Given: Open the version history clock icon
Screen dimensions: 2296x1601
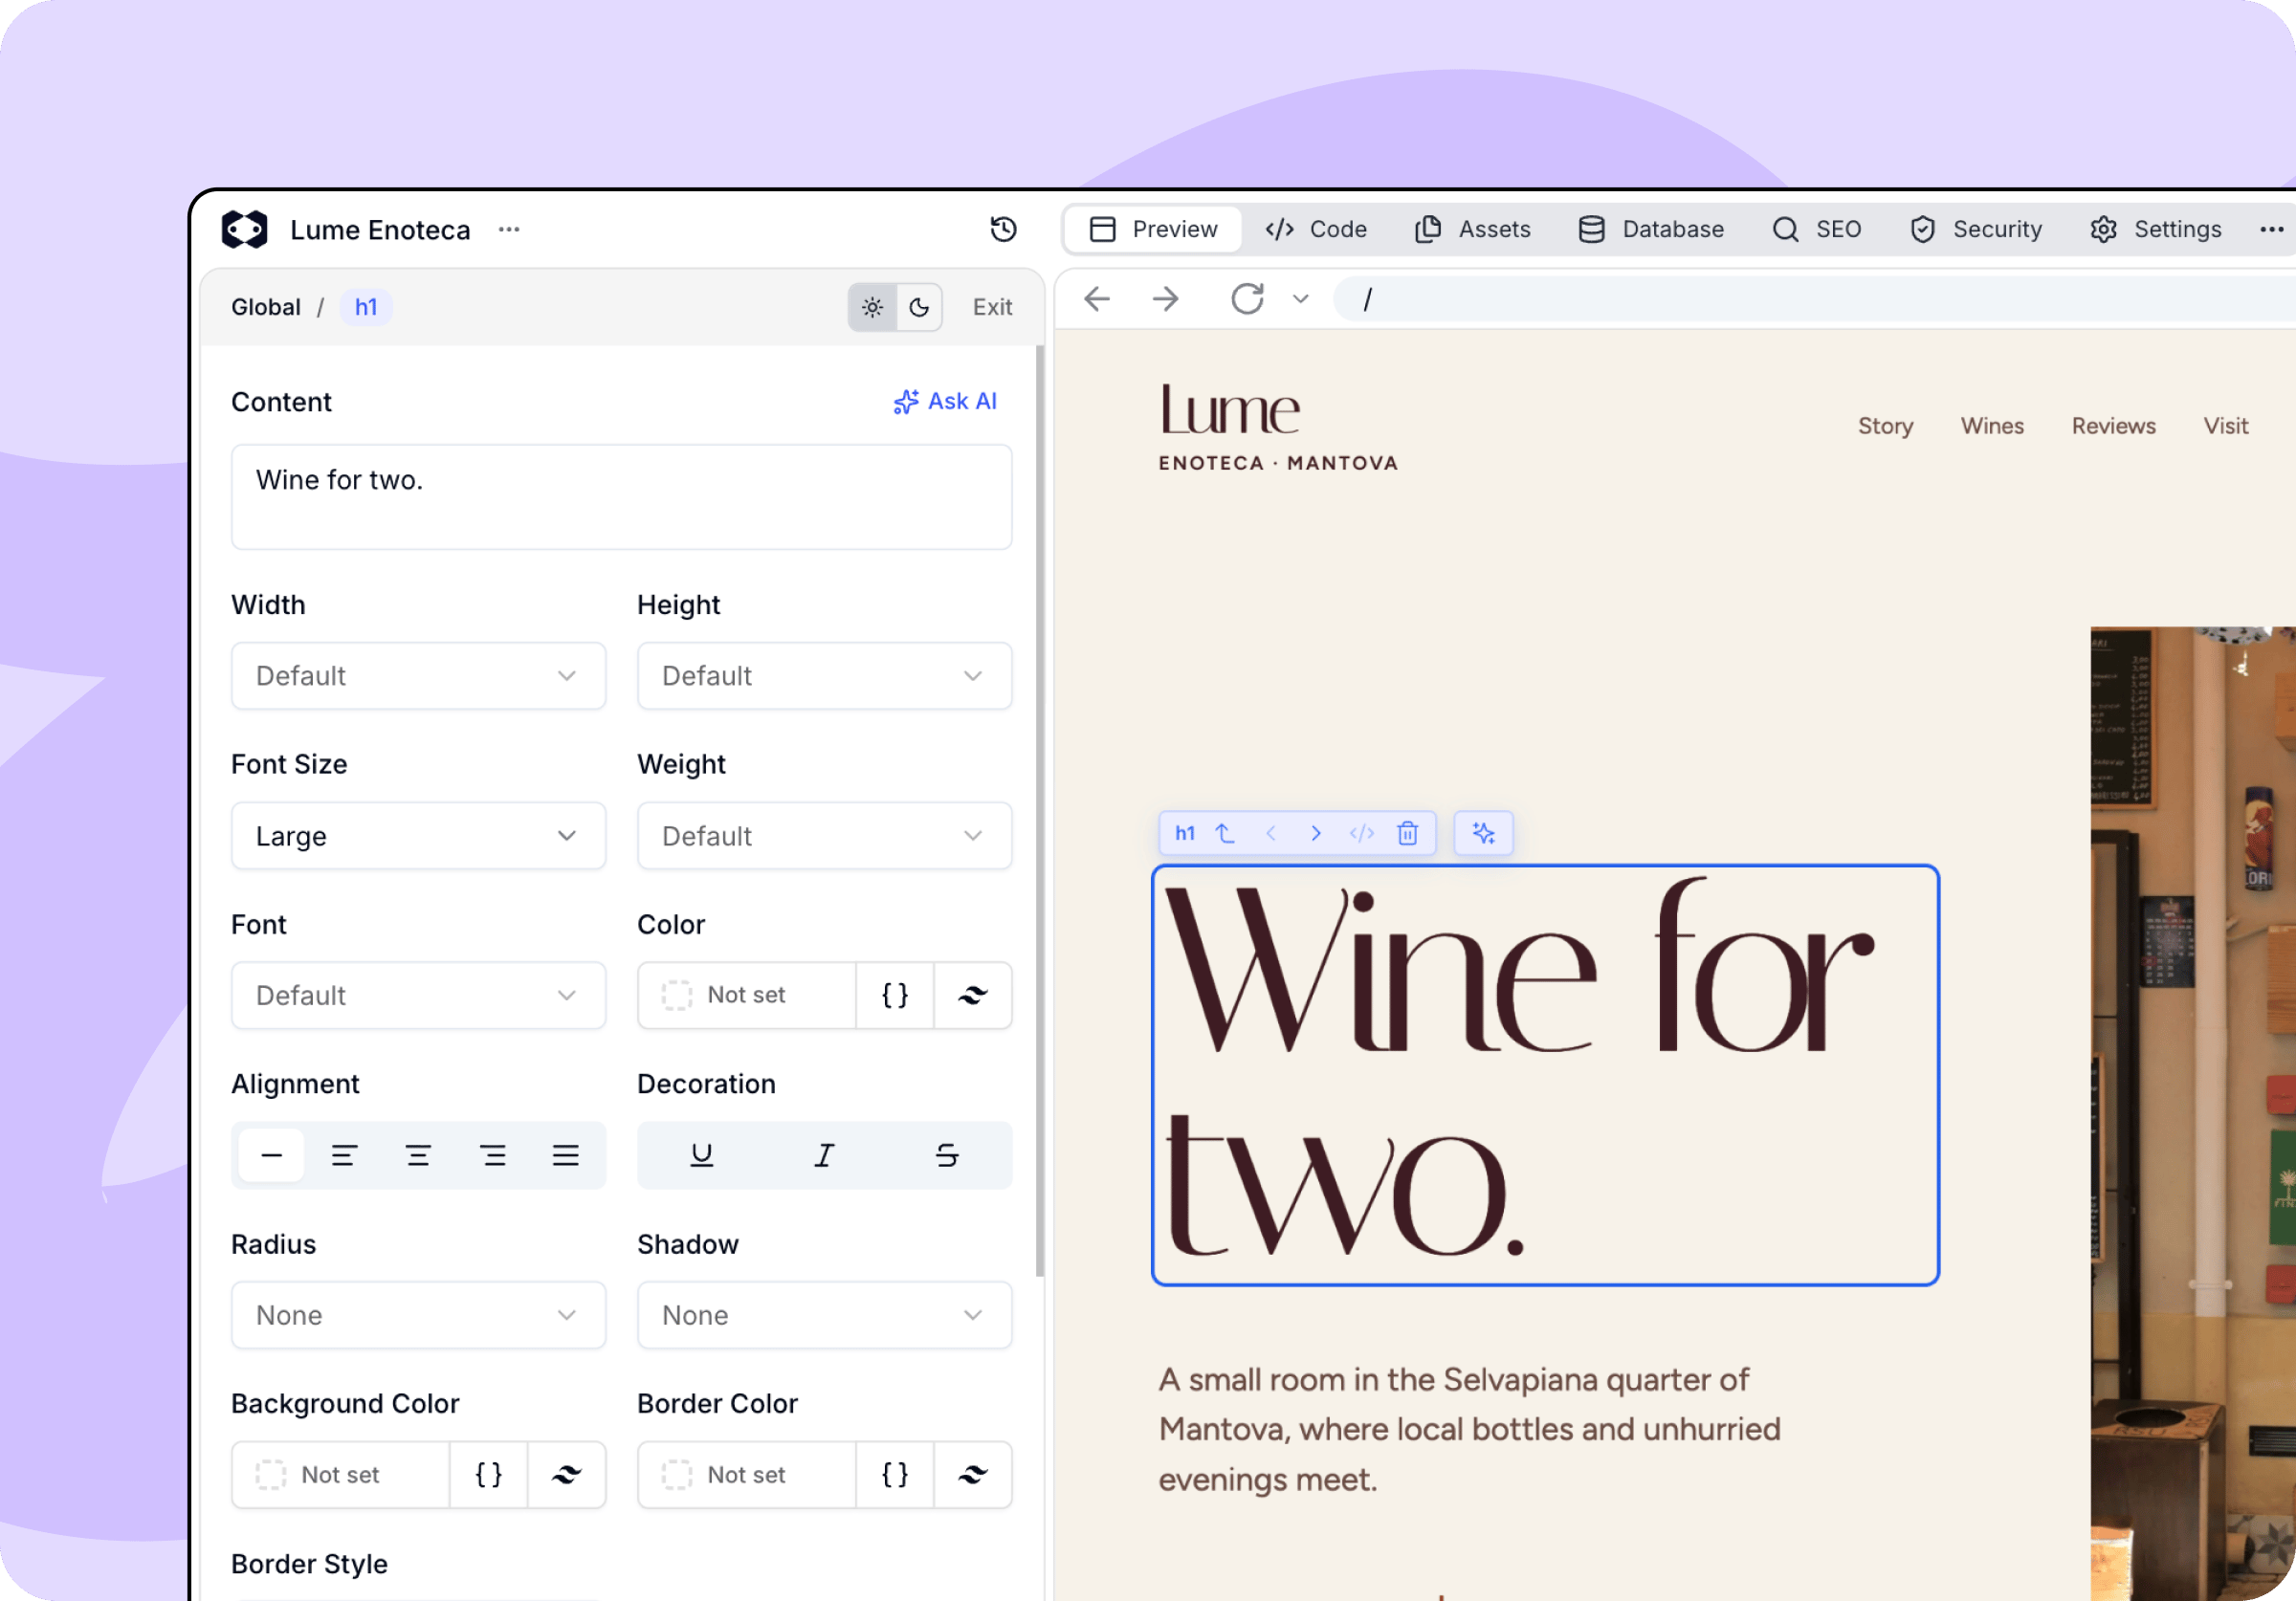Looking at the screenshot, I should click(x=1003, y=229).
